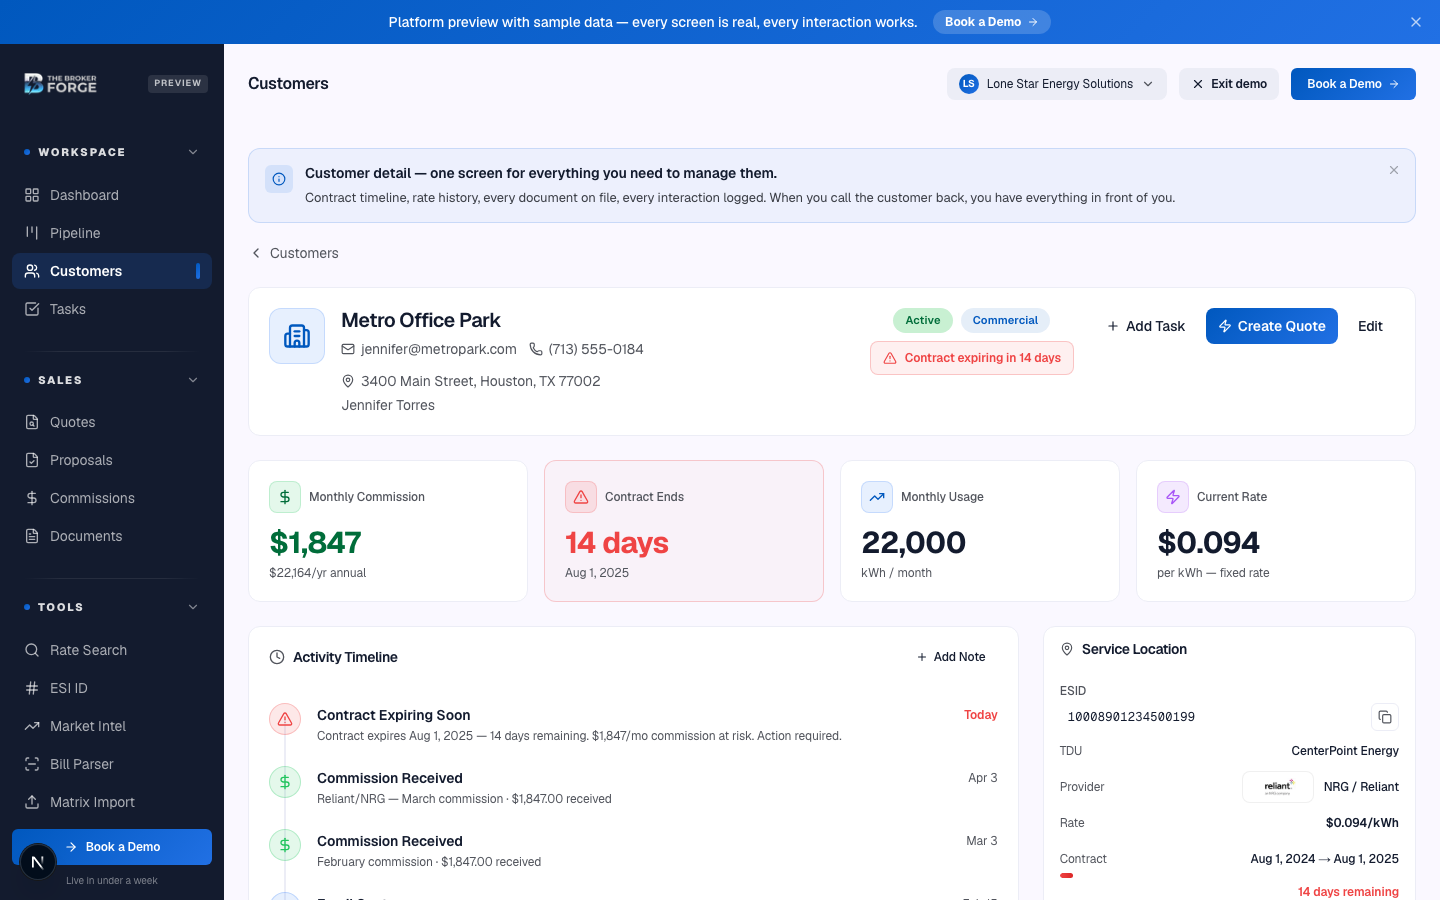This screenshot has width=1440, height=900.
Task: Click the Current Rate lightning icon
Action: click(1173, 497)
